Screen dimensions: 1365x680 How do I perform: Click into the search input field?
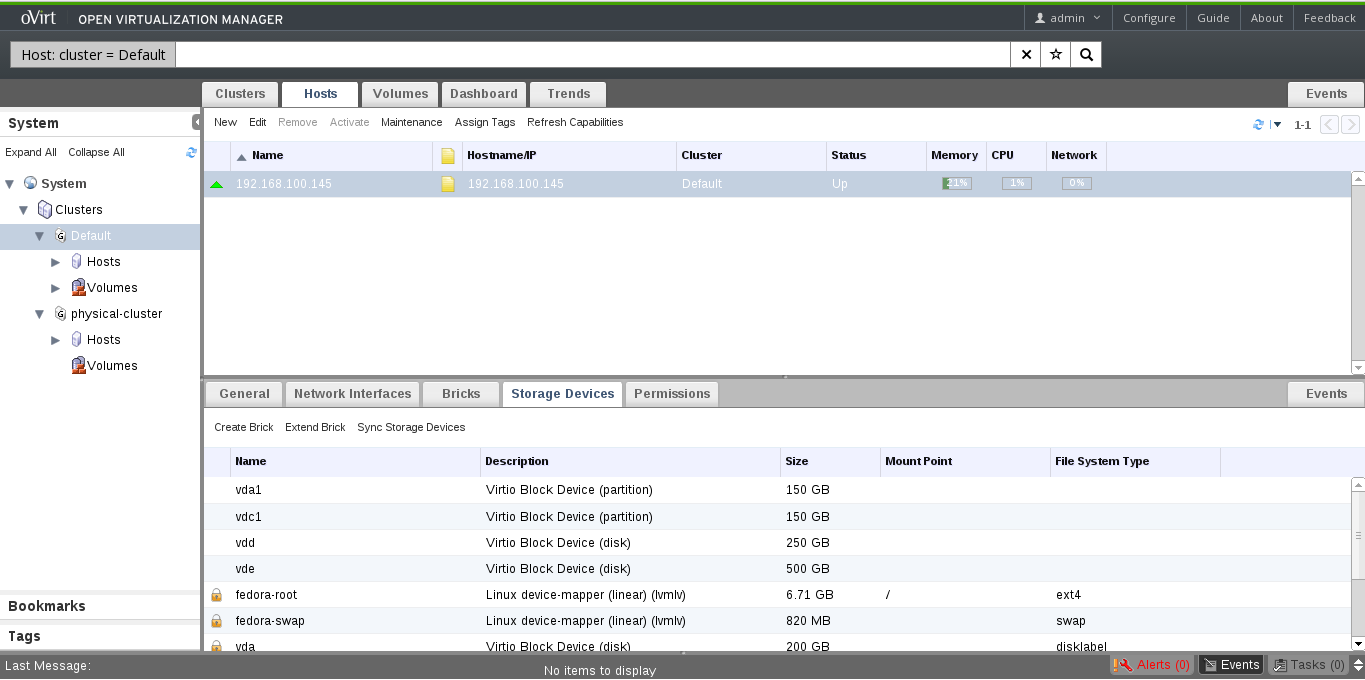pos(592,55)
